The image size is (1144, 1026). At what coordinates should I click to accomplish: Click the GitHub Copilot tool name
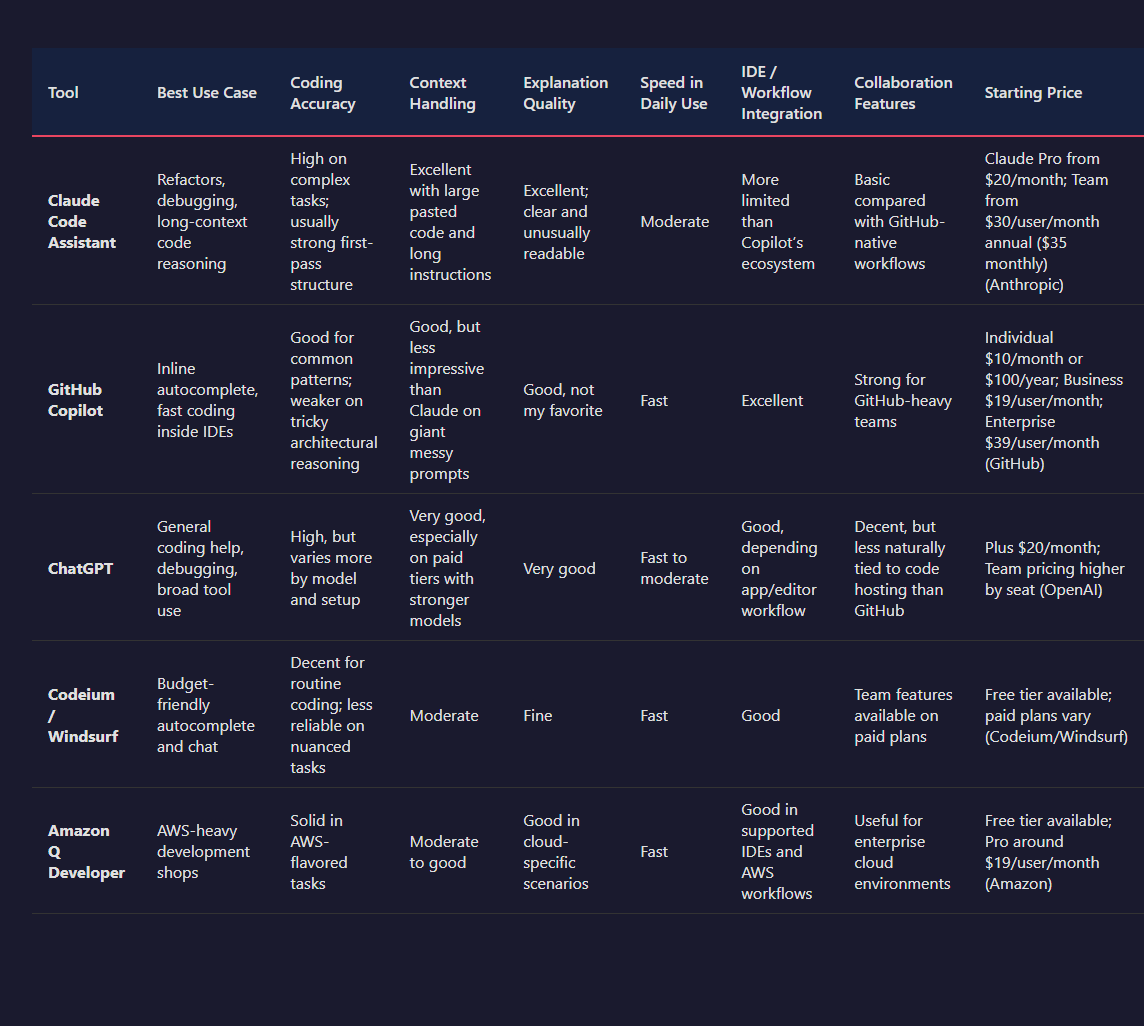(x=75, y=400)
